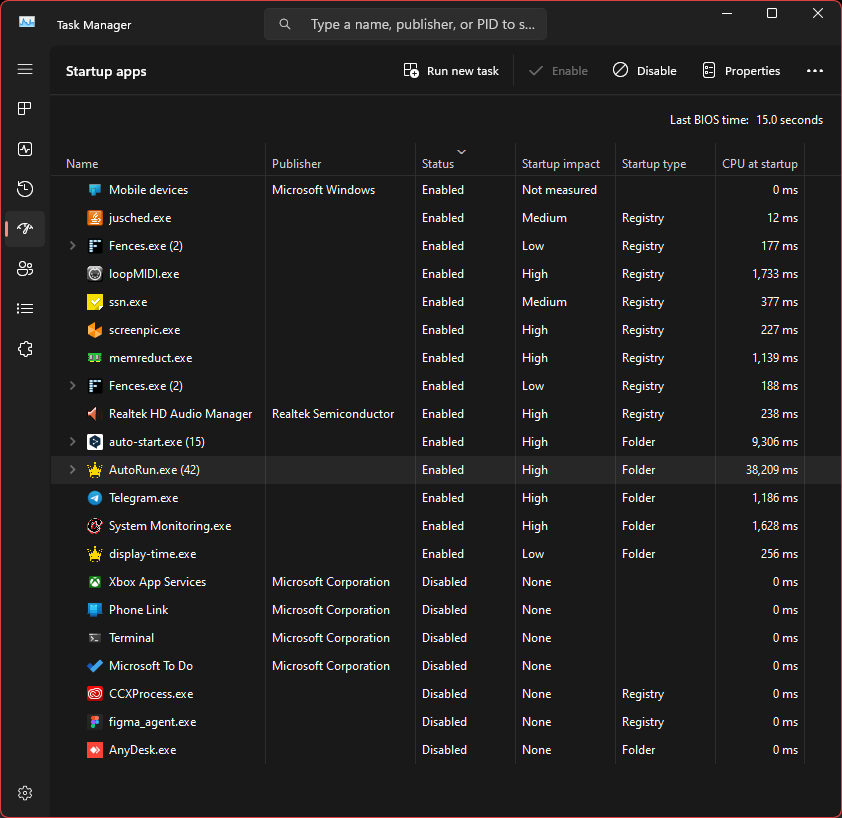Screen dimensions: 842x818
Task: Click the CCXProcess.exe Creative Cloud icon
Action: [x=95, y=694]
